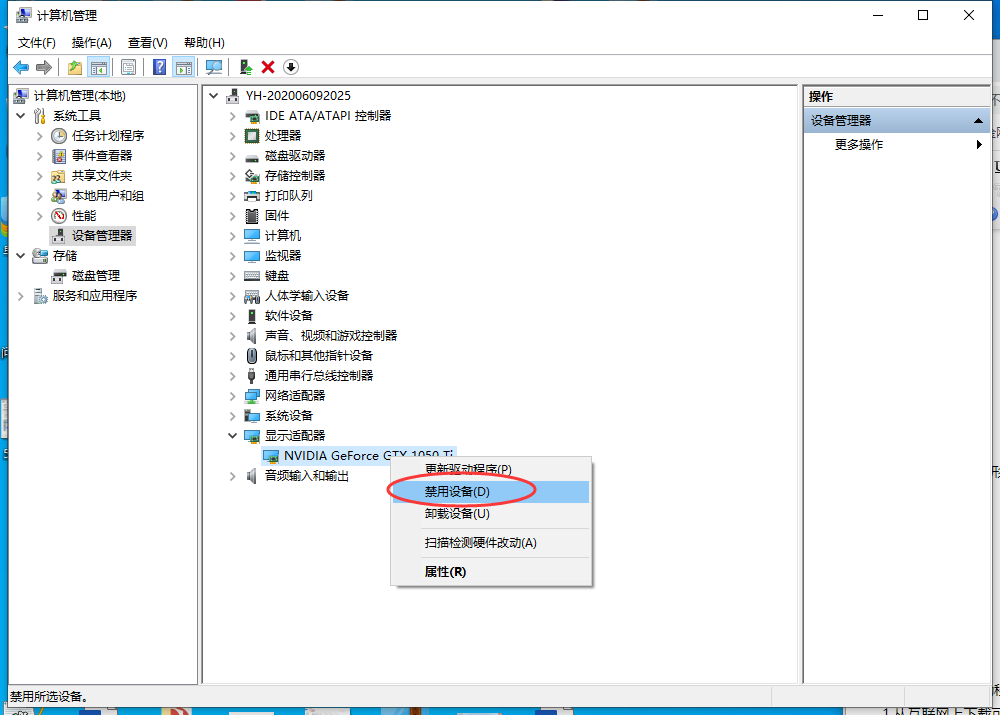Expand the 网络适配器 node

point(233,396)
